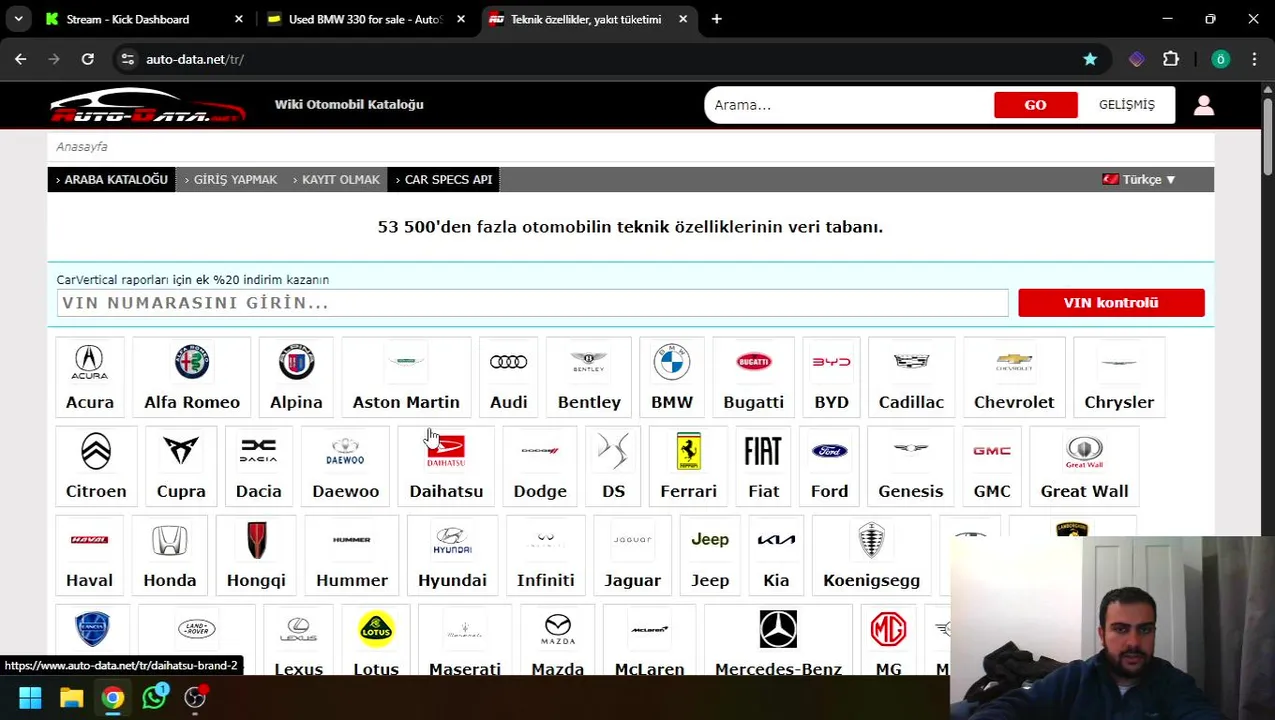This screenshot has width=1275, height=720.
Task: Click the VIN numarasını girin input field
Action: click(532, 303)
